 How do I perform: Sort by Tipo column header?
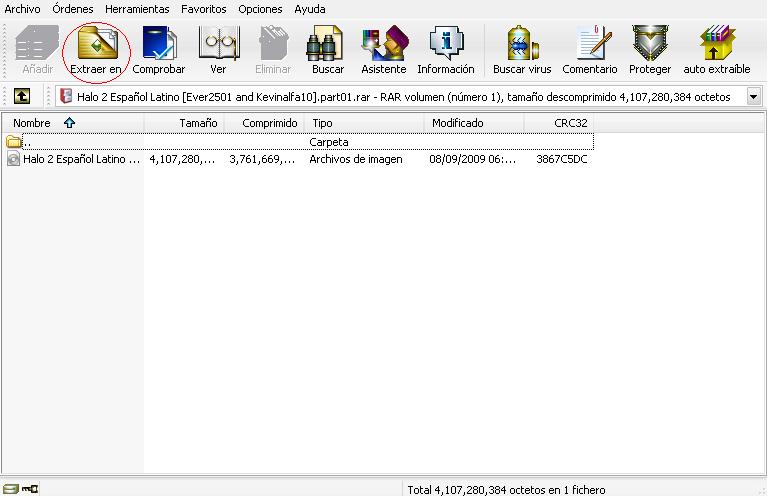point(364,123)
